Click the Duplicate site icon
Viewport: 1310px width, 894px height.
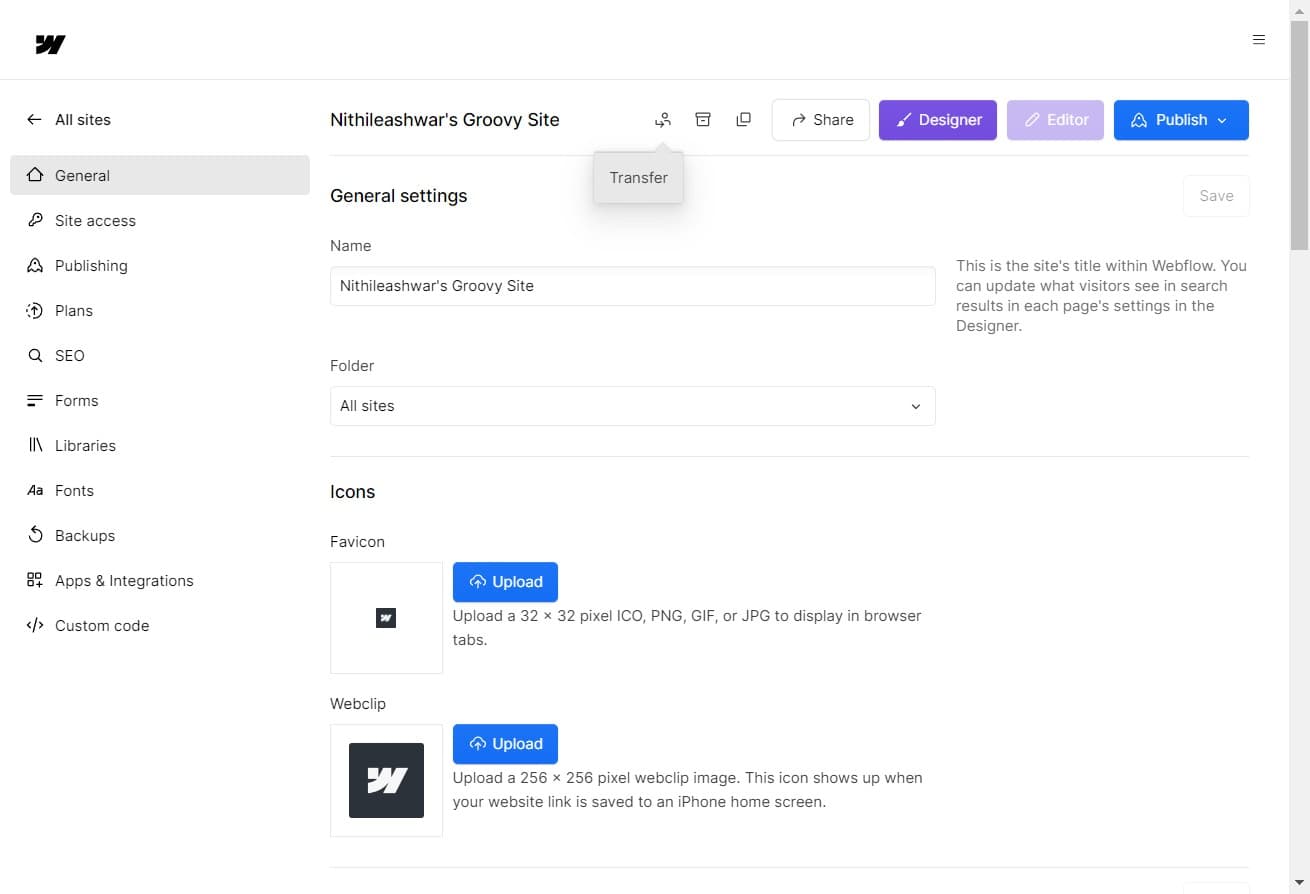(743, 119)
